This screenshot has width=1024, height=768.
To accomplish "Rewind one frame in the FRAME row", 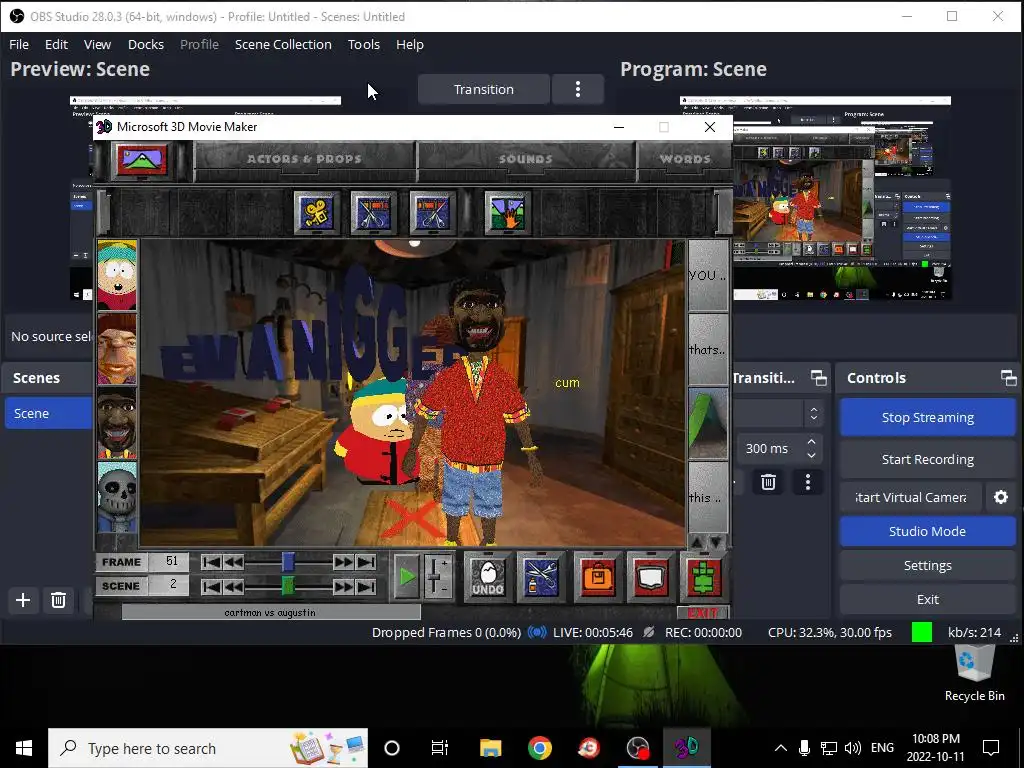I will [233, 562].
